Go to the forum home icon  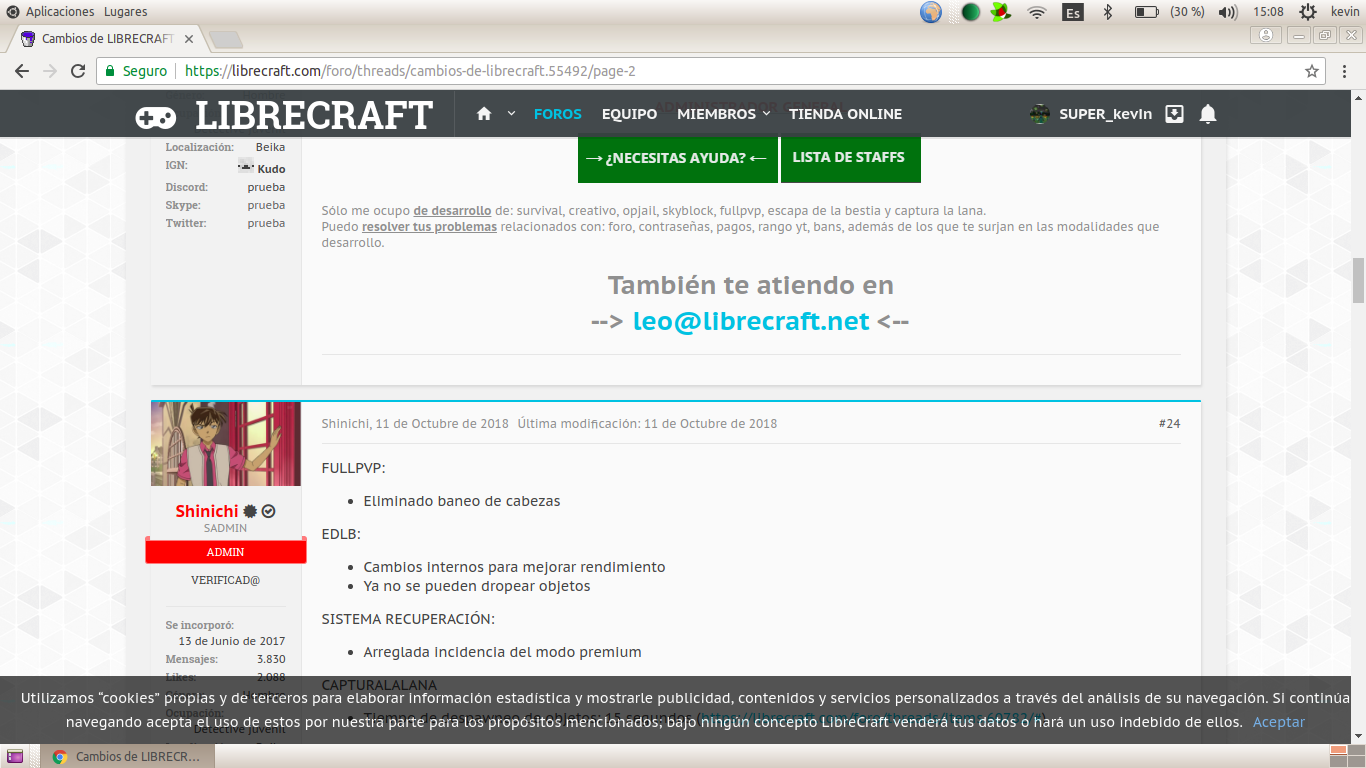pos(485,114)
